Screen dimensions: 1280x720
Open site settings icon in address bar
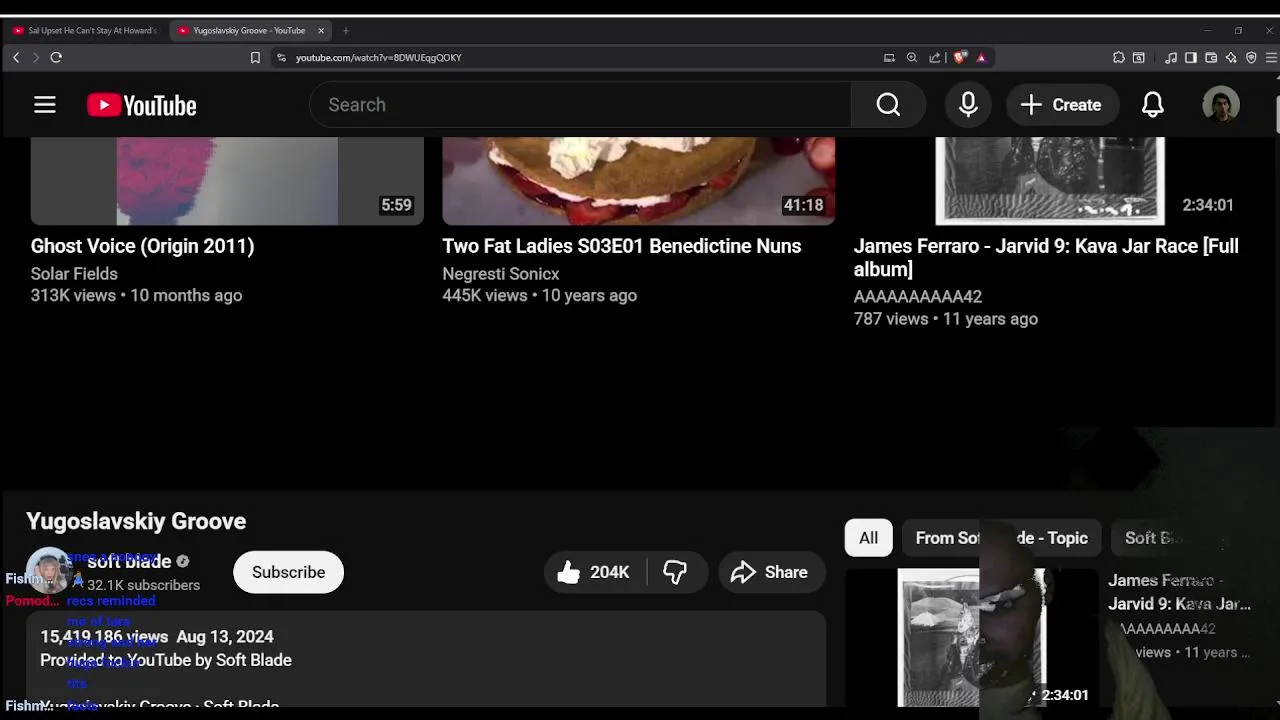tap(281, 58)
